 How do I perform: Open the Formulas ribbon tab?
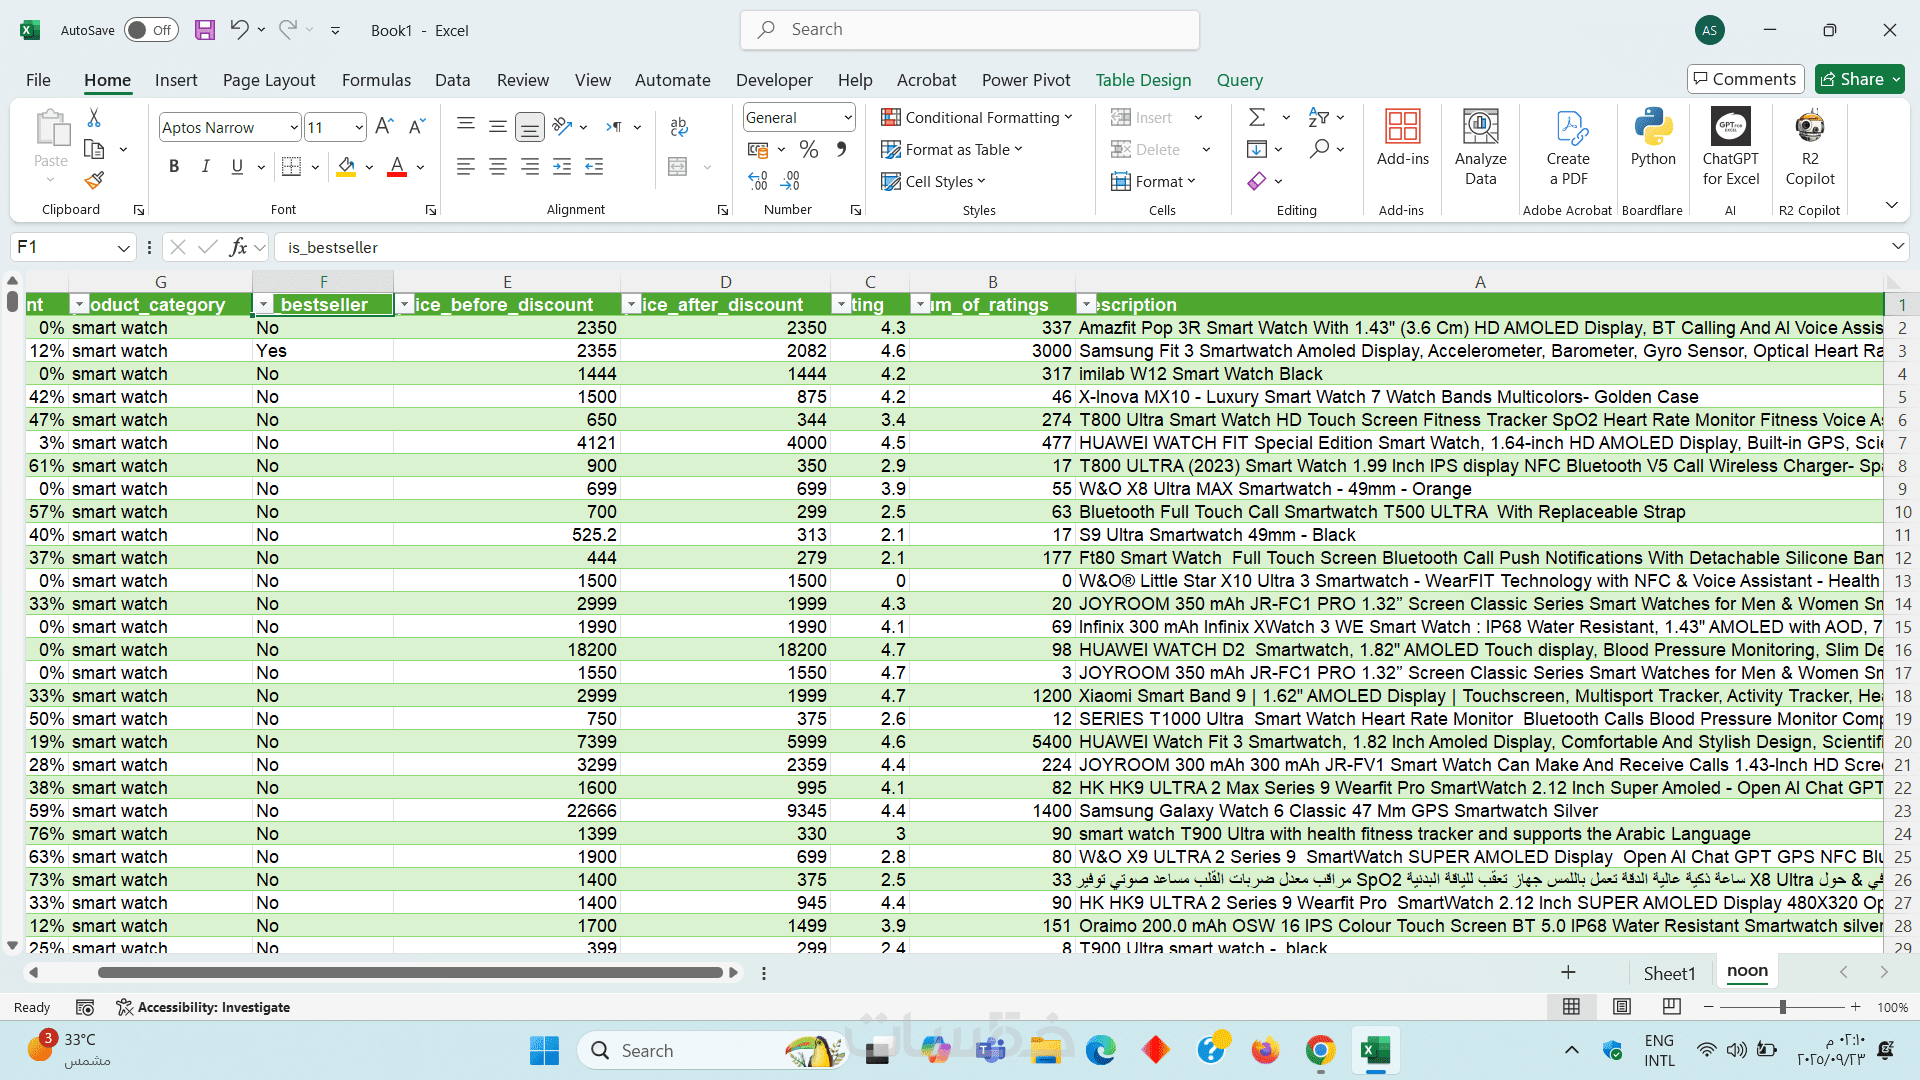(376, 80)
